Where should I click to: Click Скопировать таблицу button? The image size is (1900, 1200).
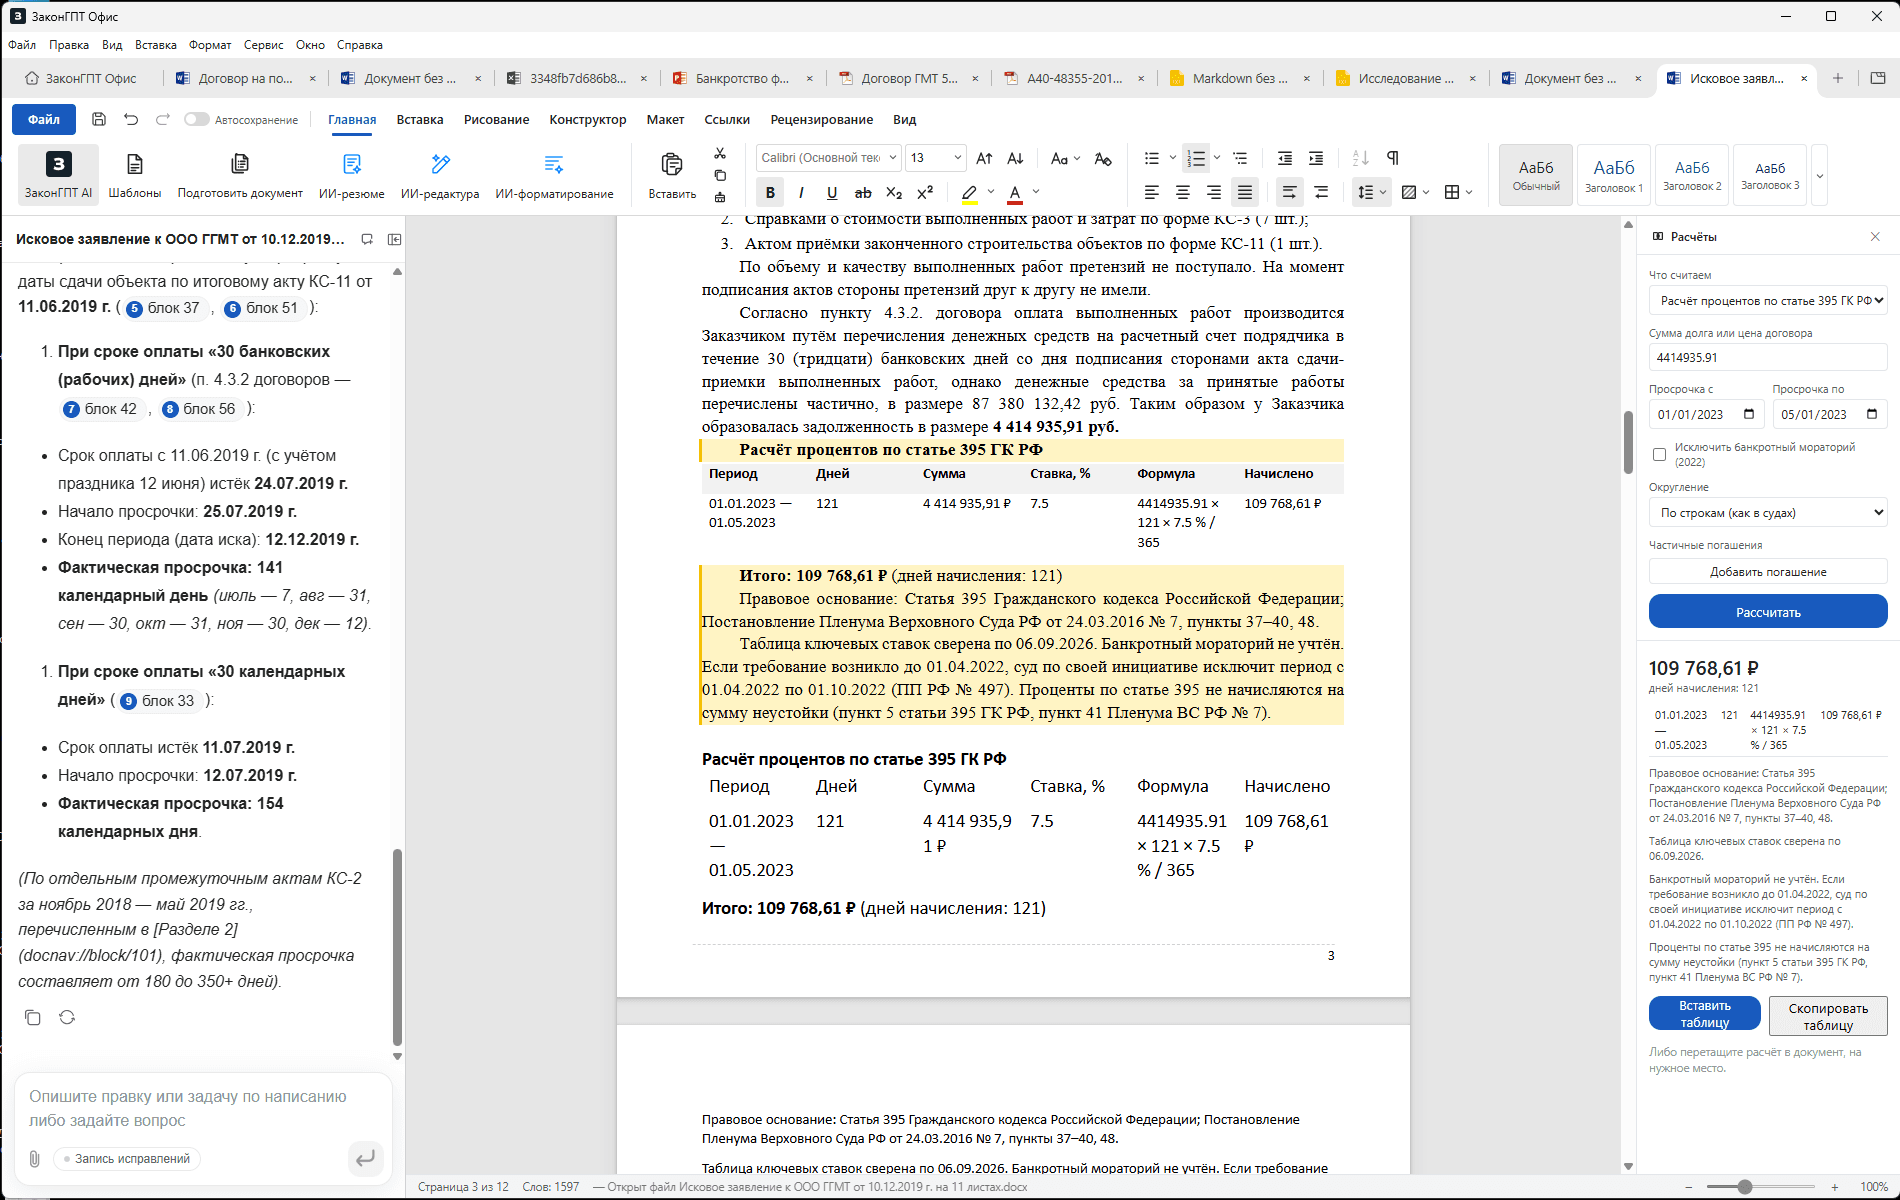(x=1828, y=1016)
